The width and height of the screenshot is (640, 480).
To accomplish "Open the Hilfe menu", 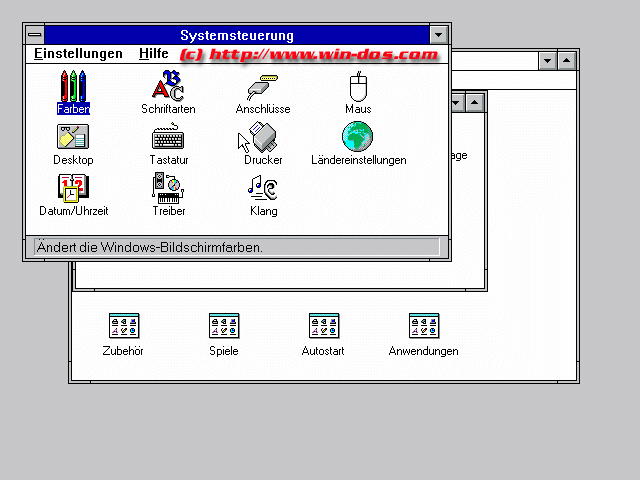I will (x=153, y=54).
